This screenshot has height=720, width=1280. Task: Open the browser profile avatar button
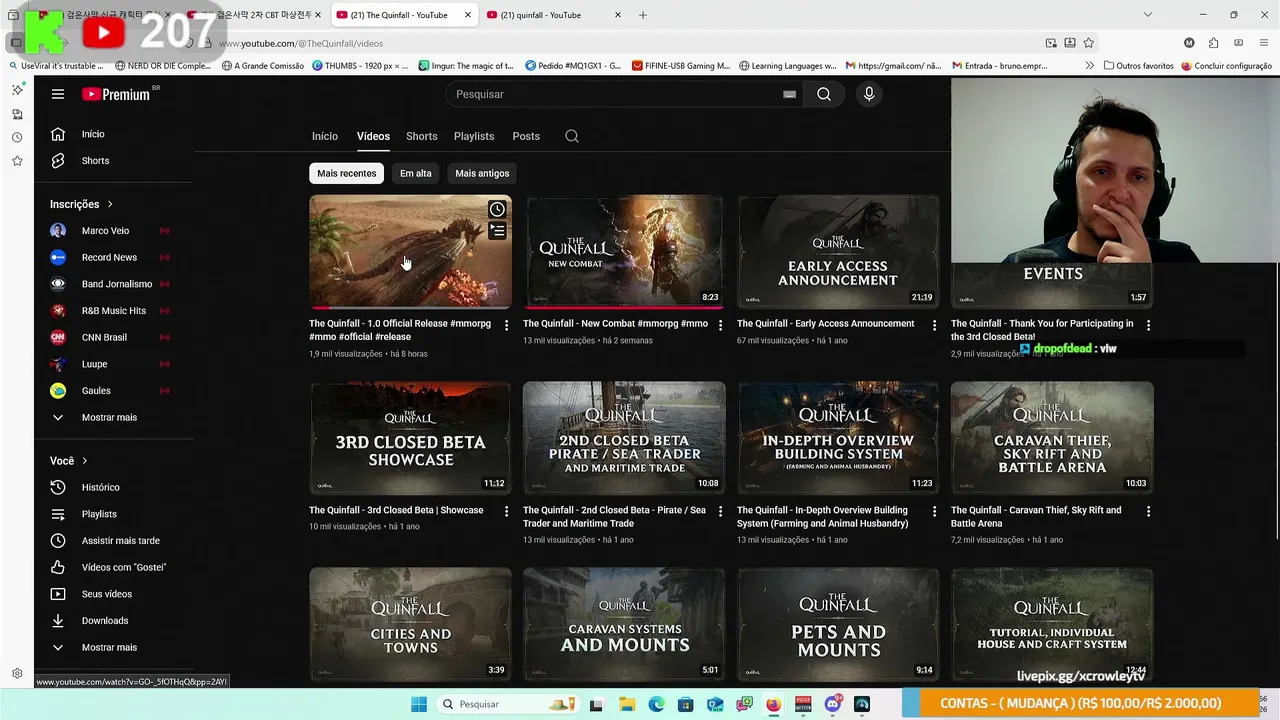tap(1189, 43)
